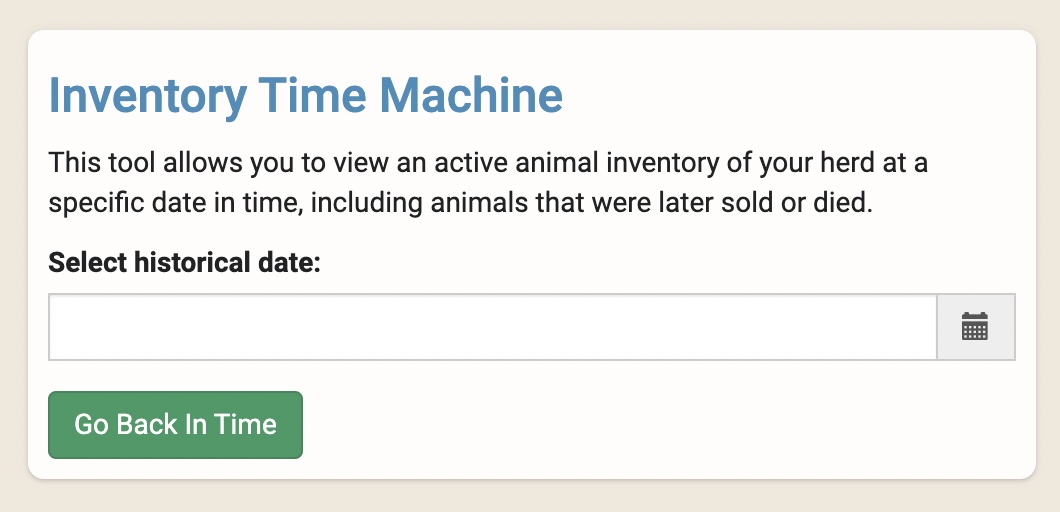The width and height of the screenshot is (1060, 512).
Task: Select the blue page title text
Action: coord(305,96)
